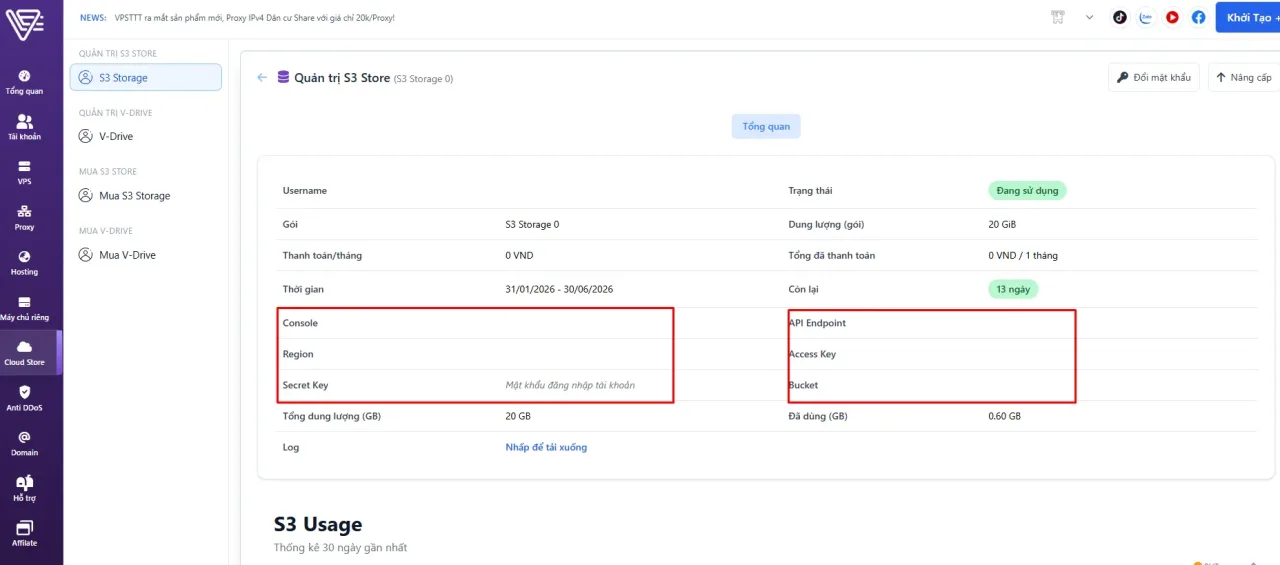Click the Đổi mật khẩu button
The height and width of the screenshot is (565, 1280).
(x=1153, y=77)
